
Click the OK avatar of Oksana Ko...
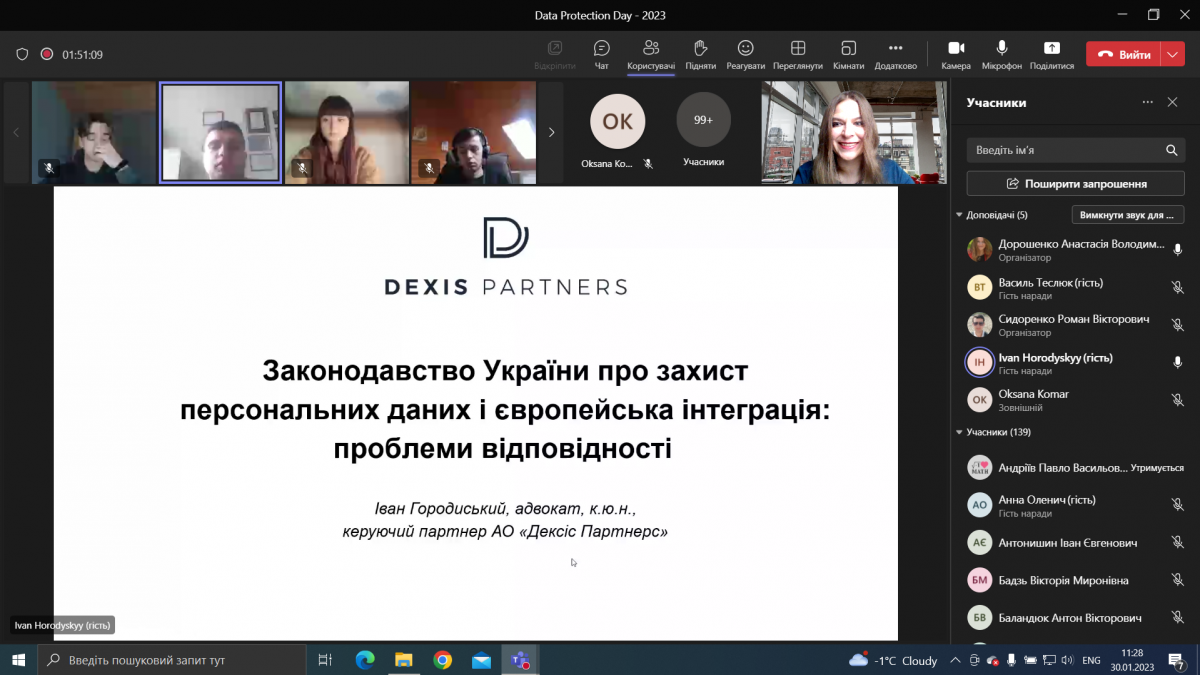click(x=617, y=121)
